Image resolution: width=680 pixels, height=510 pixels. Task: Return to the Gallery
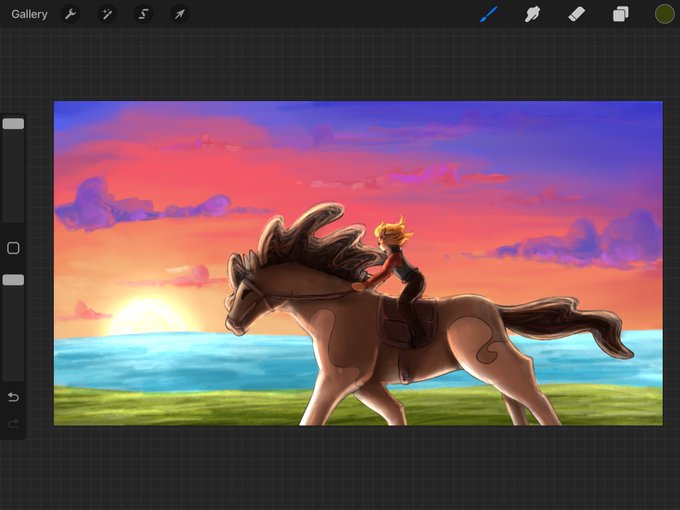pyautogui.click(x=29, y=14)
